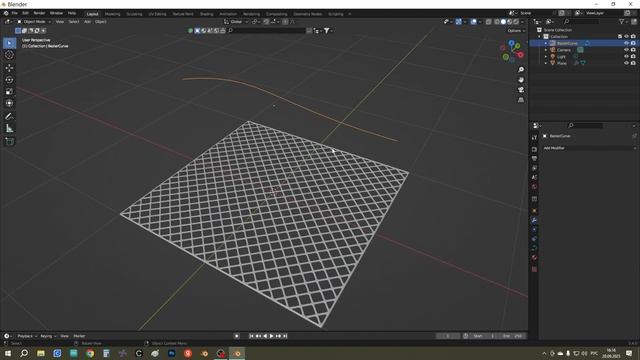The width and height of the screenshot is (640, 360).
Task: Open the viewport Object menu
Action: [x=101, y=22]
